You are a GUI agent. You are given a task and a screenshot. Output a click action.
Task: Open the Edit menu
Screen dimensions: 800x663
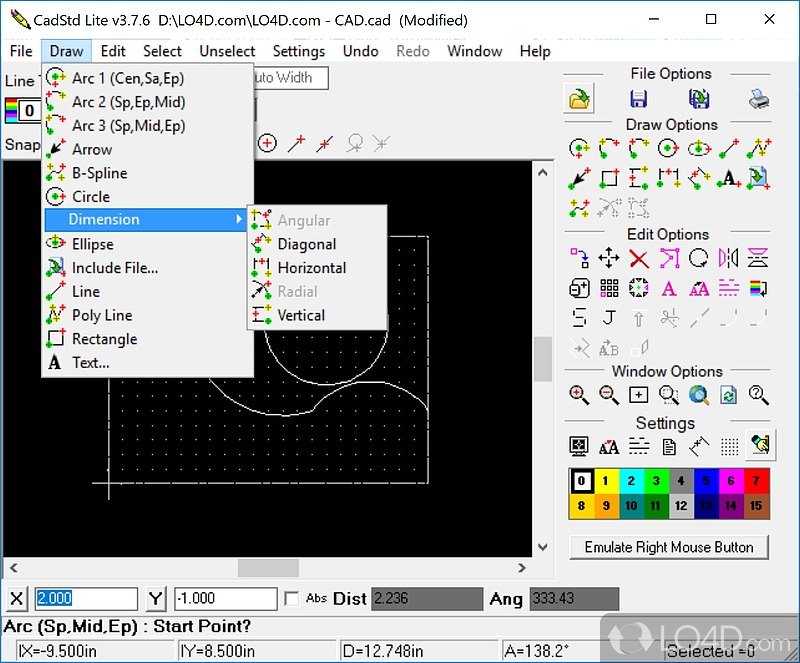(x=113, y=51)
